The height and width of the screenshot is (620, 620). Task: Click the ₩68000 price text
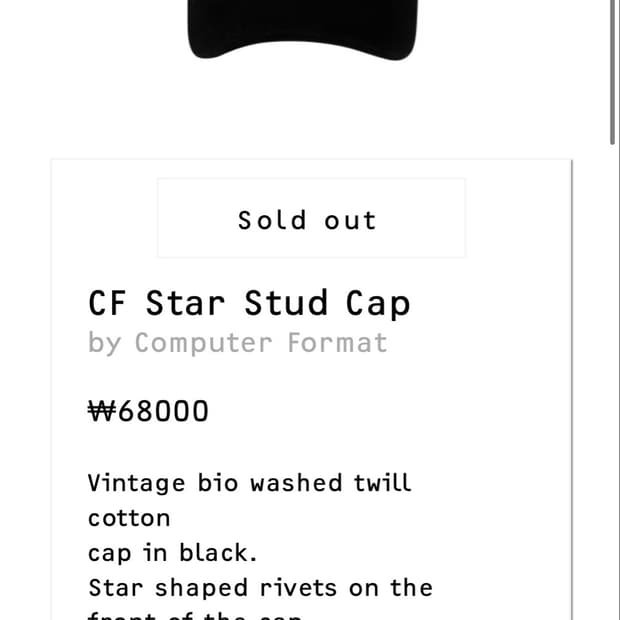pyautogui.click(x=148, y=411)
